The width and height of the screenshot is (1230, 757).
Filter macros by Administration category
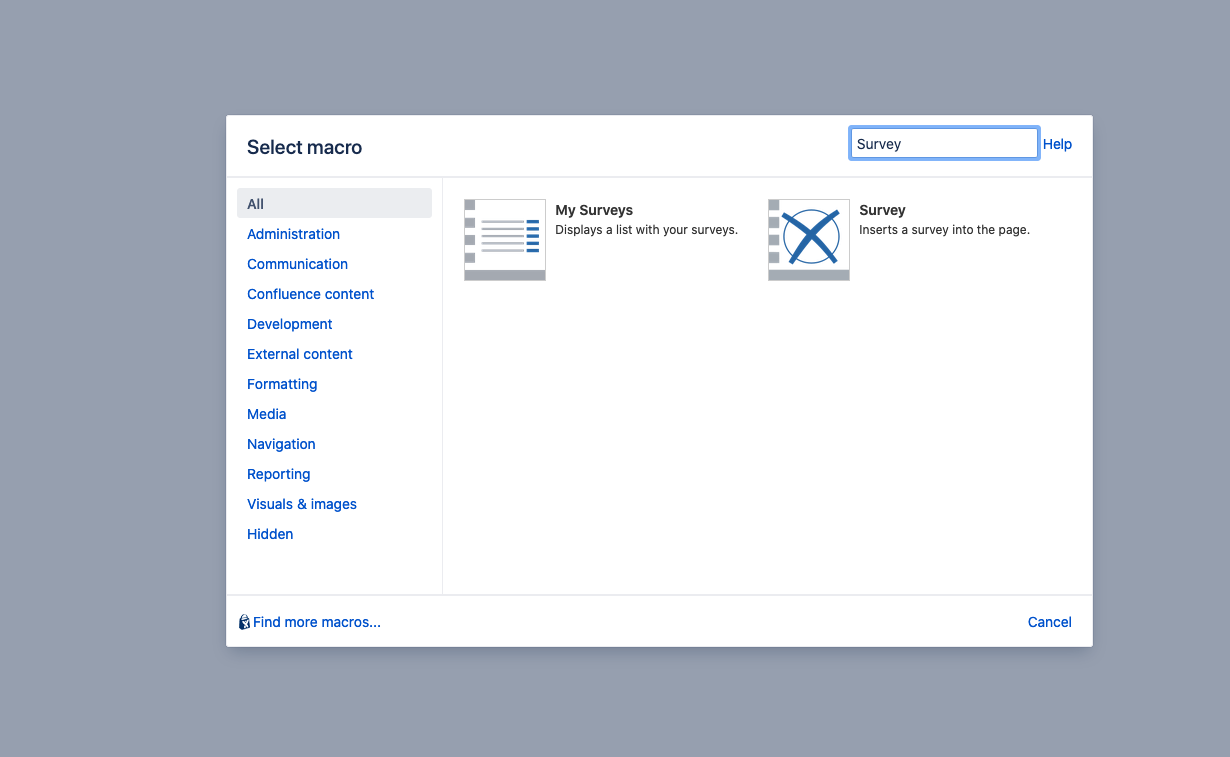click(x=293, y=234)
